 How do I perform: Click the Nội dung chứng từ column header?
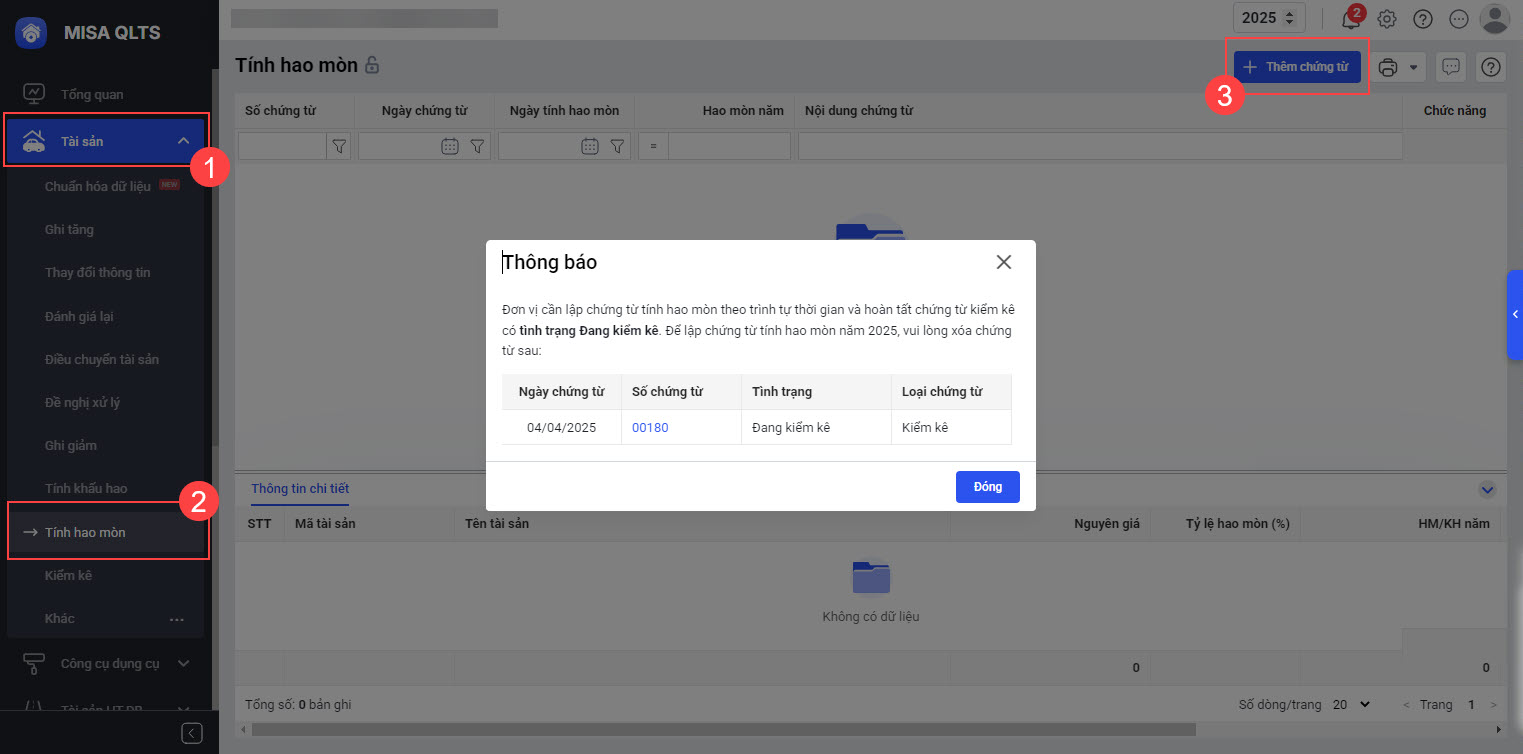859,111
